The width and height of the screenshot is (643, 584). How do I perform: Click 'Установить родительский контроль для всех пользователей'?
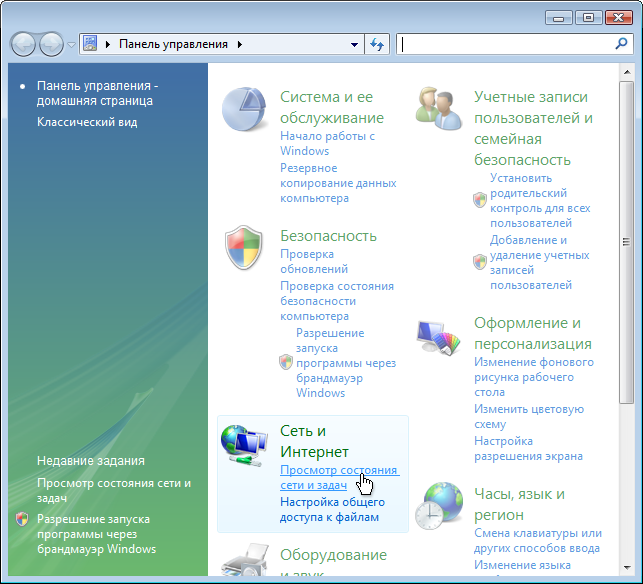pyautogui.click(x=540, y=201)
